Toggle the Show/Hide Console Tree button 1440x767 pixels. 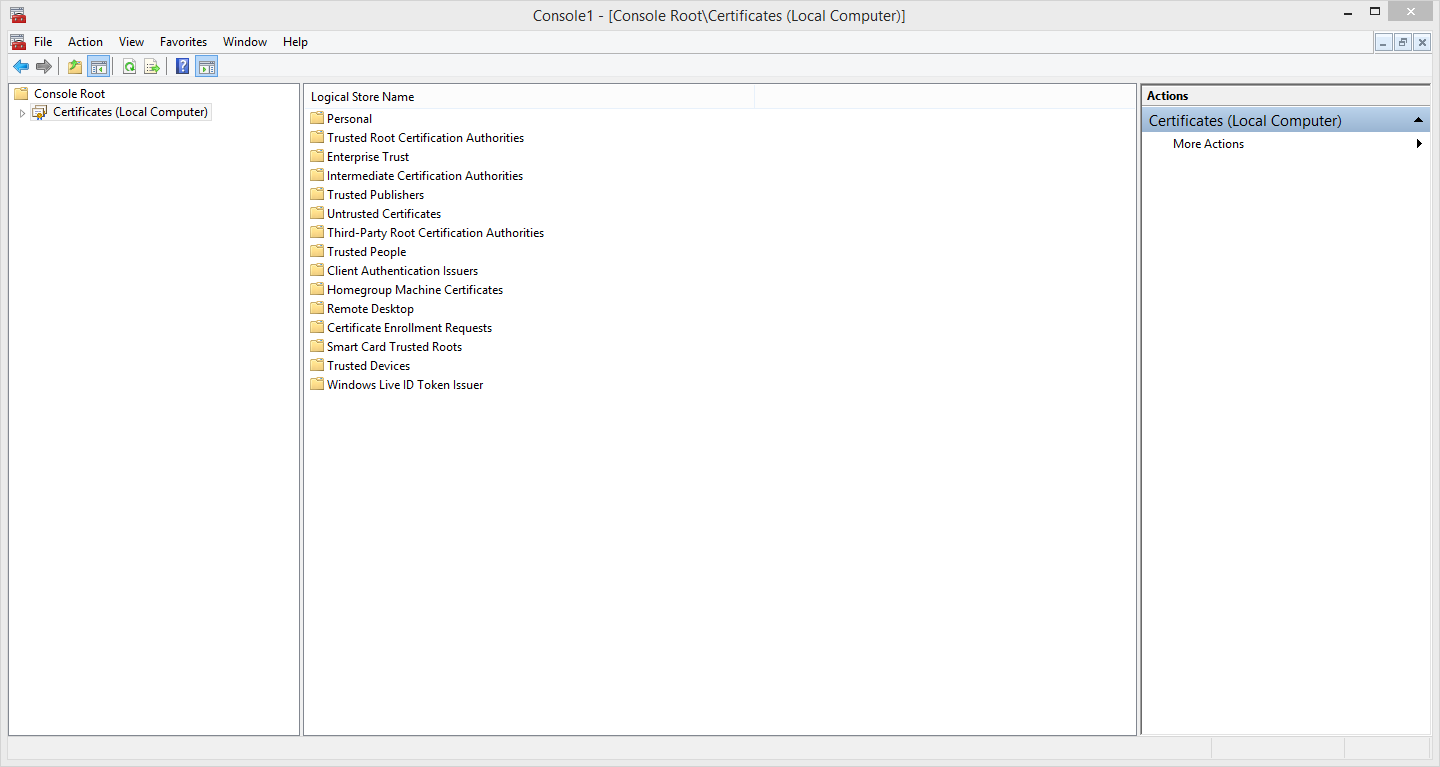[98, 67]
